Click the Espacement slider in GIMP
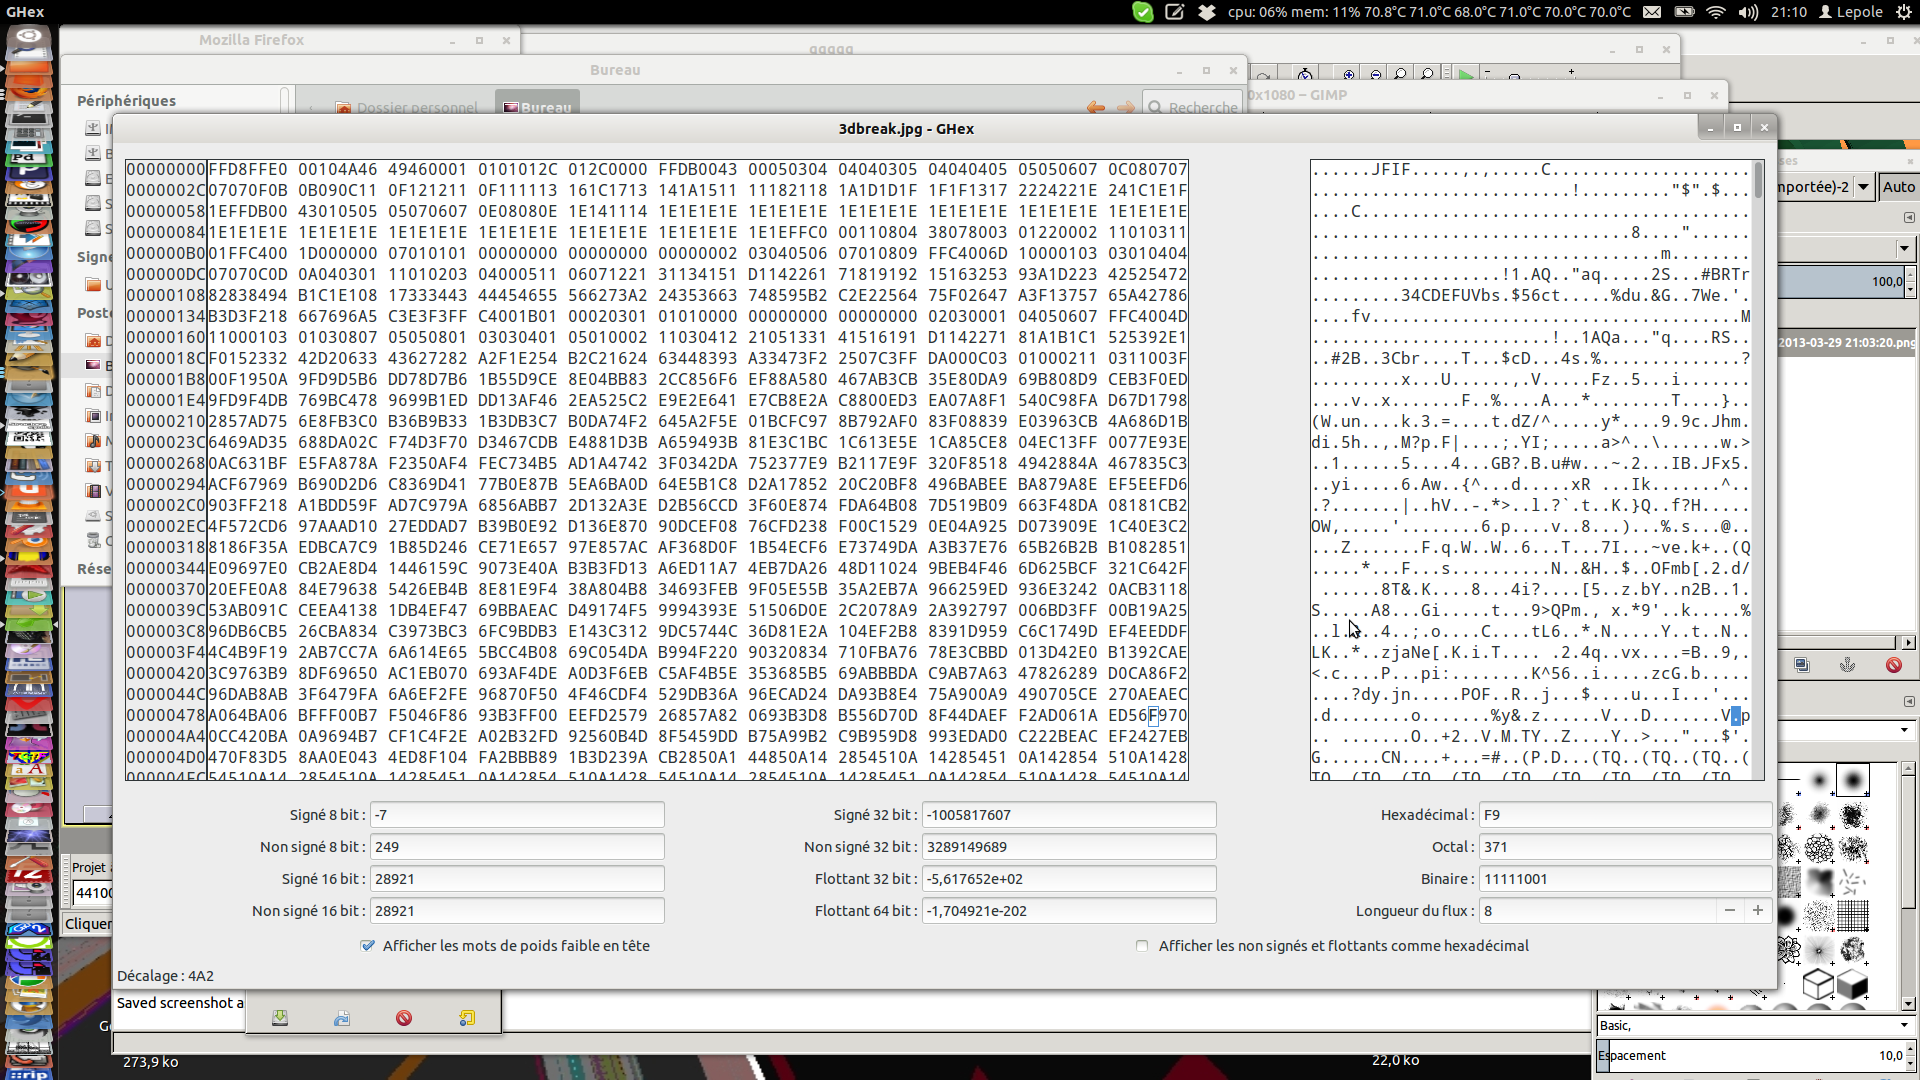Screen dimensions: 1920x1080 pyautogui.click(x=1745, y=1055)
